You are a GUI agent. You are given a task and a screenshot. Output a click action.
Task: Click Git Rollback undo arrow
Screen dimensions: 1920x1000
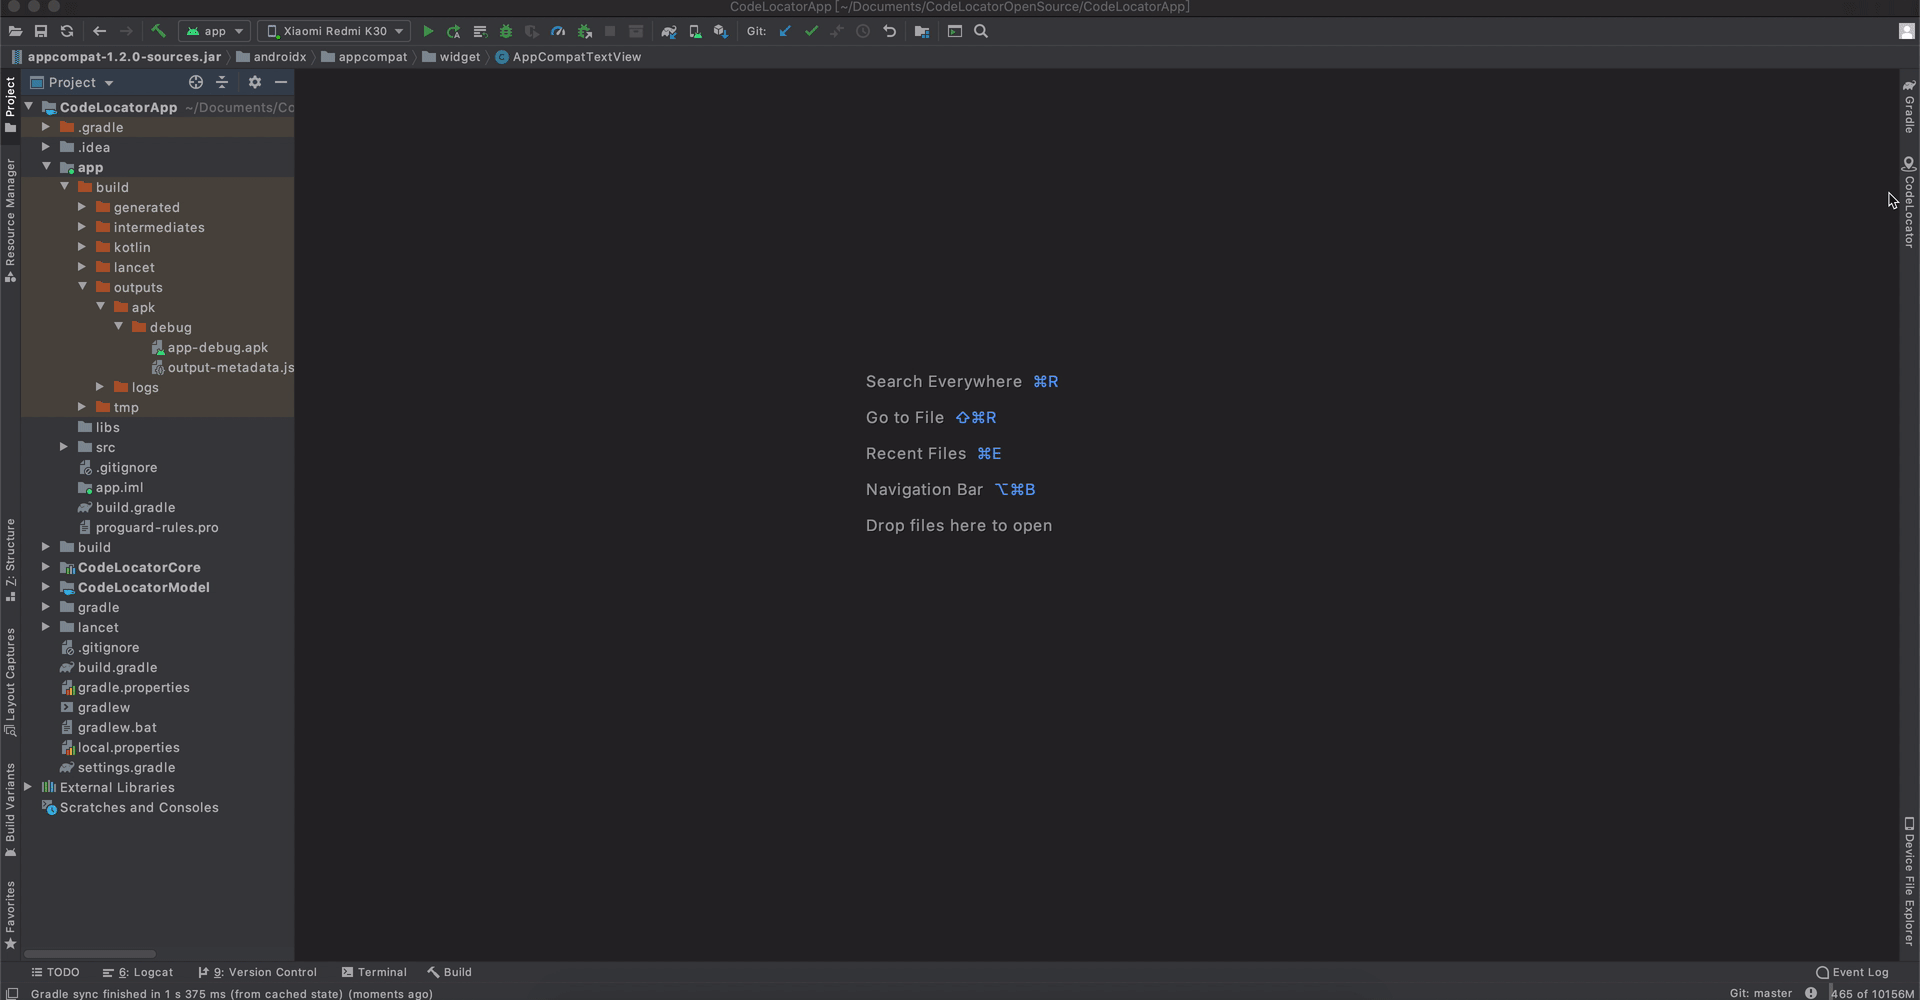[889, 32]
